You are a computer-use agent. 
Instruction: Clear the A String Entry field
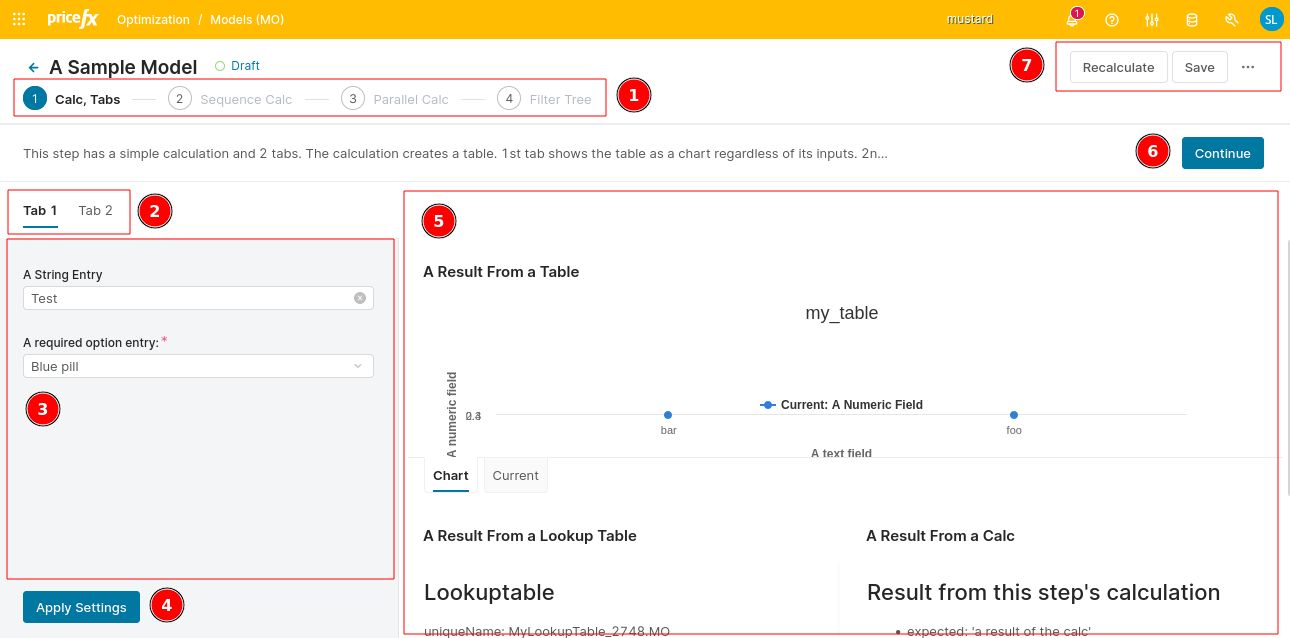click(x=360, y=298)
